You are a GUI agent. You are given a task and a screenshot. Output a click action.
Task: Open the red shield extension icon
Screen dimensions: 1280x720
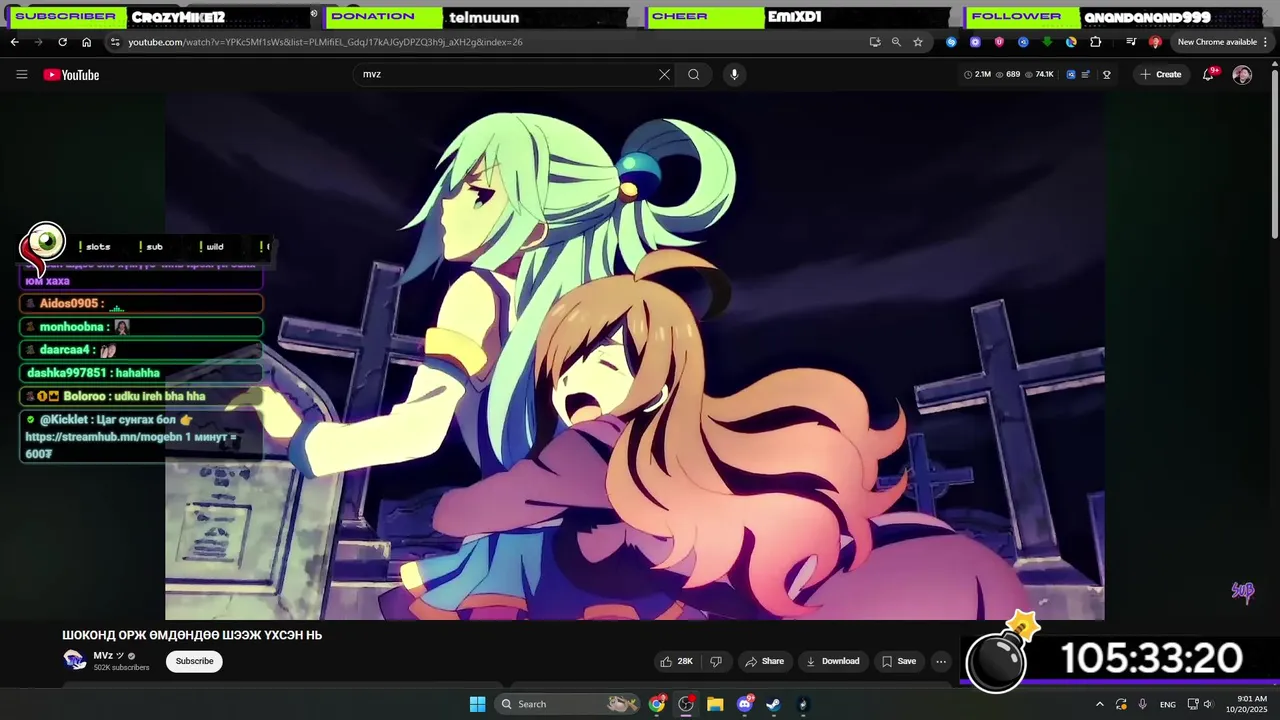(x=999, y=42)
